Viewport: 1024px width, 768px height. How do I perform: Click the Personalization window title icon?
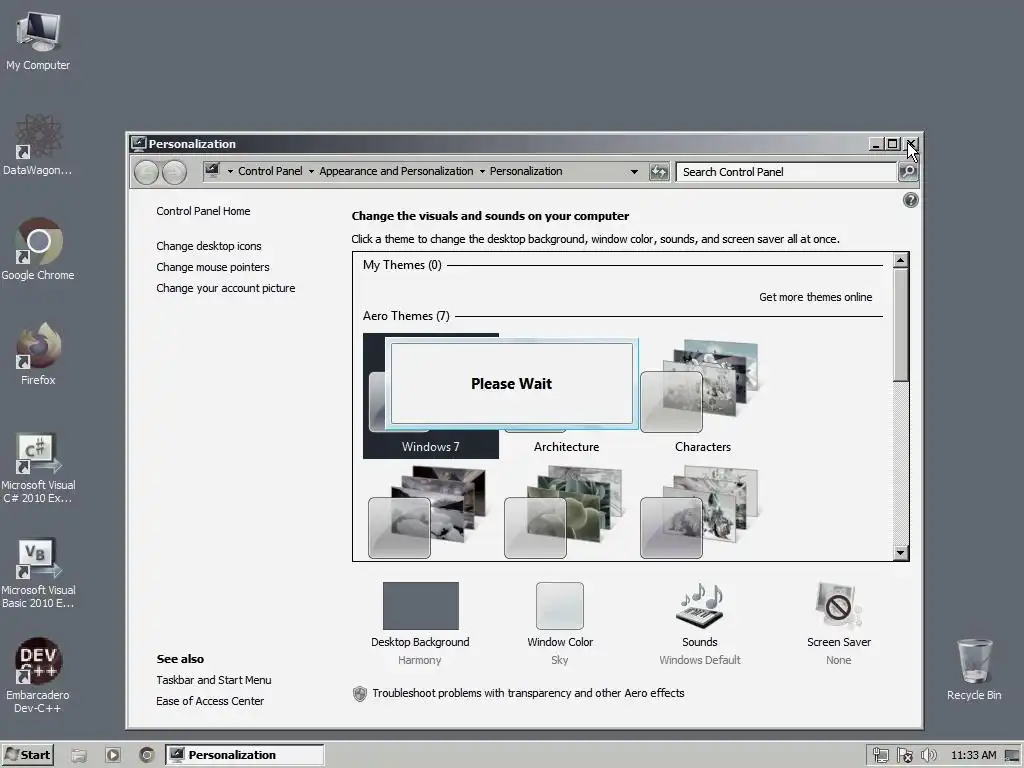point(138,144)
